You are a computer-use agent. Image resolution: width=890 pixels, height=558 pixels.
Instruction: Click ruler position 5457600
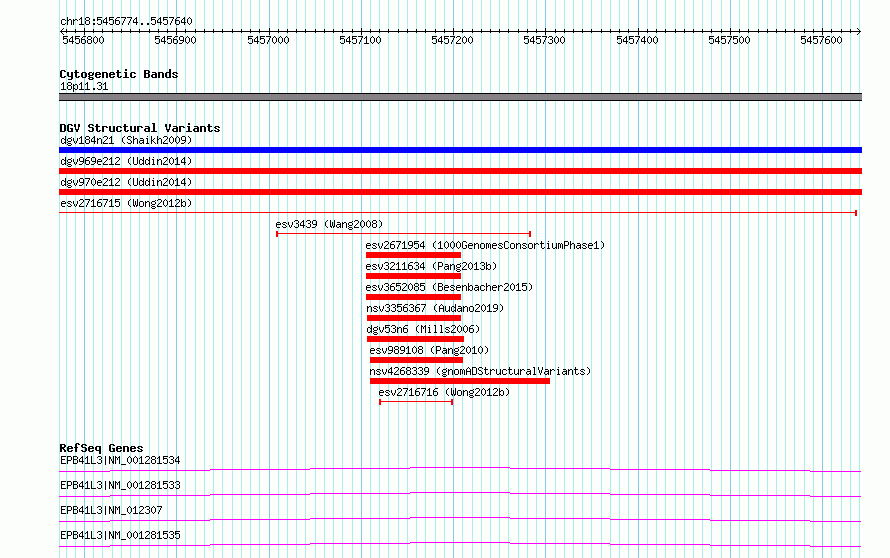coord(821,40)
